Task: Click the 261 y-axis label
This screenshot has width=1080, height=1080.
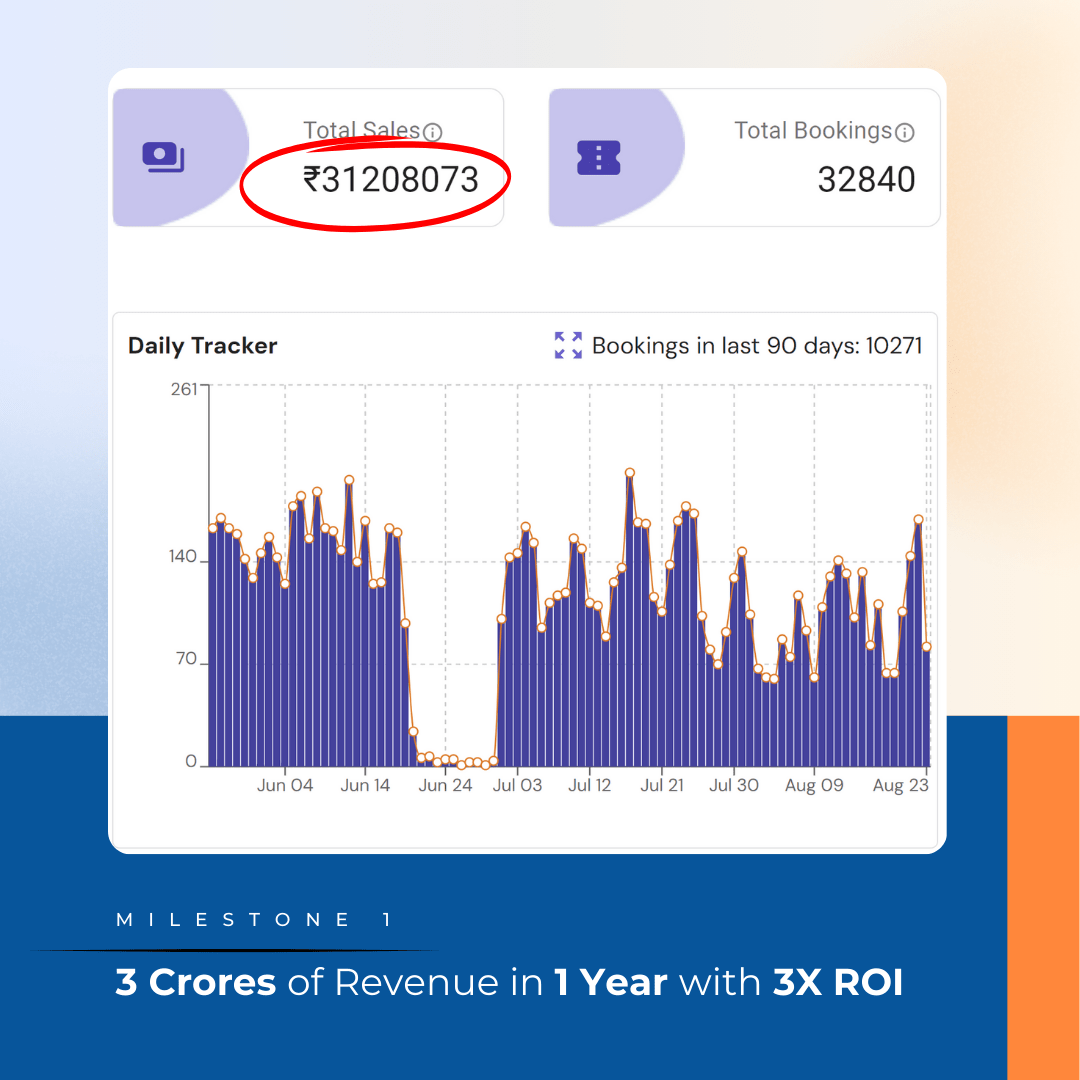Action: coord(184,390)
